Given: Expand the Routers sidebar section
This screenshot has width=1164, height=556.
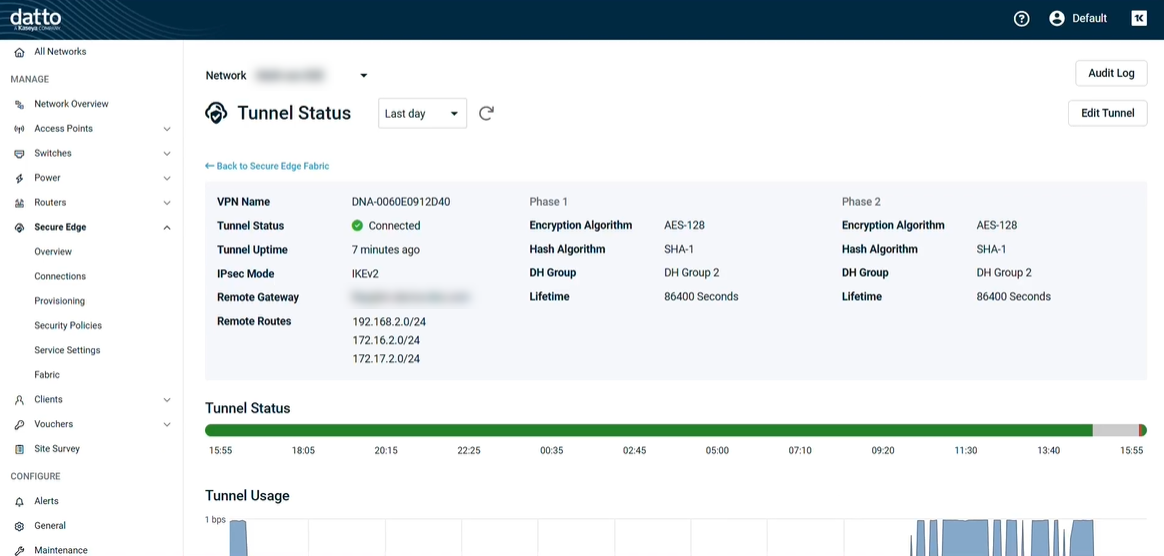Looking at the screenshot, I should (x=166, y=203).
